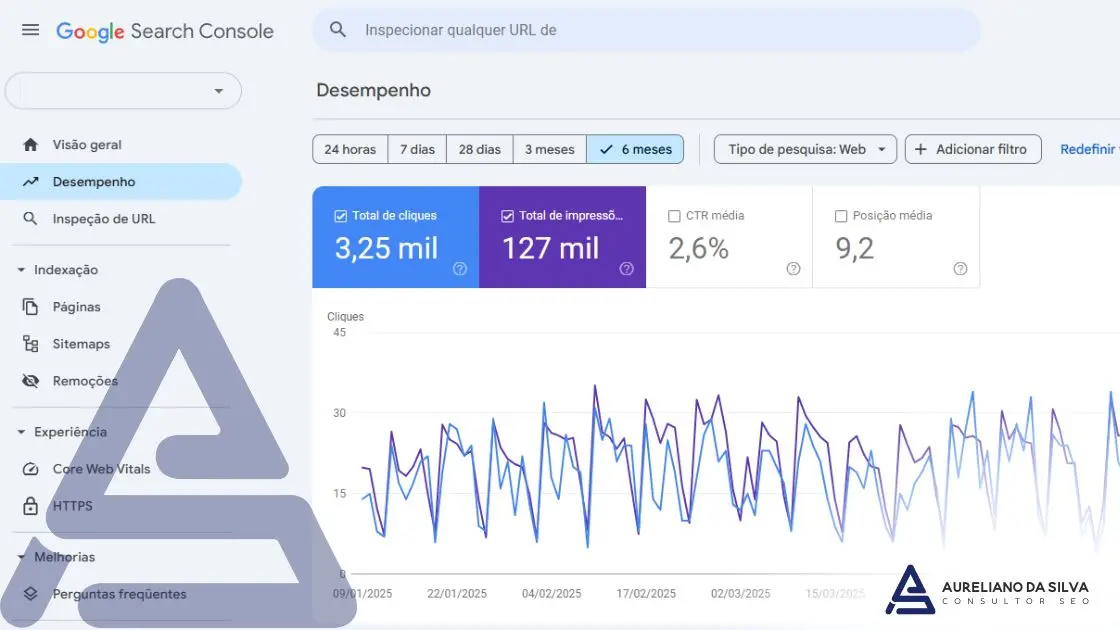This screenshot has height=630, width=1120.
Task: Click the Total de impressões card value
Action: point(550,249)
